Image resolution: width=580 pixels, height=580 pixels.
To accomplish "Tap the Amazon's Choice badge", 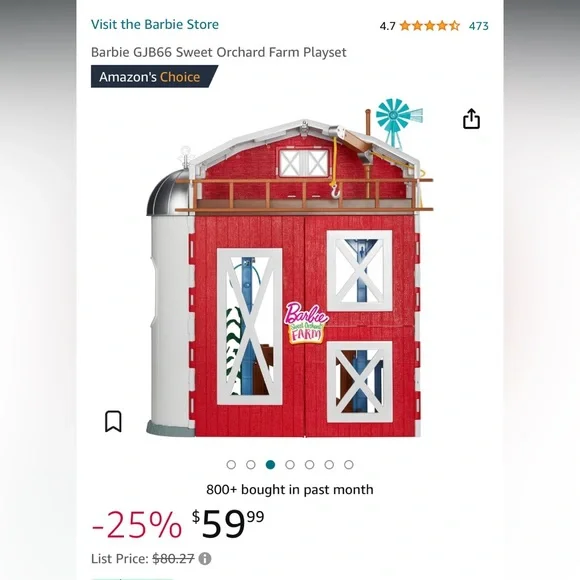I will coord(154,77).
